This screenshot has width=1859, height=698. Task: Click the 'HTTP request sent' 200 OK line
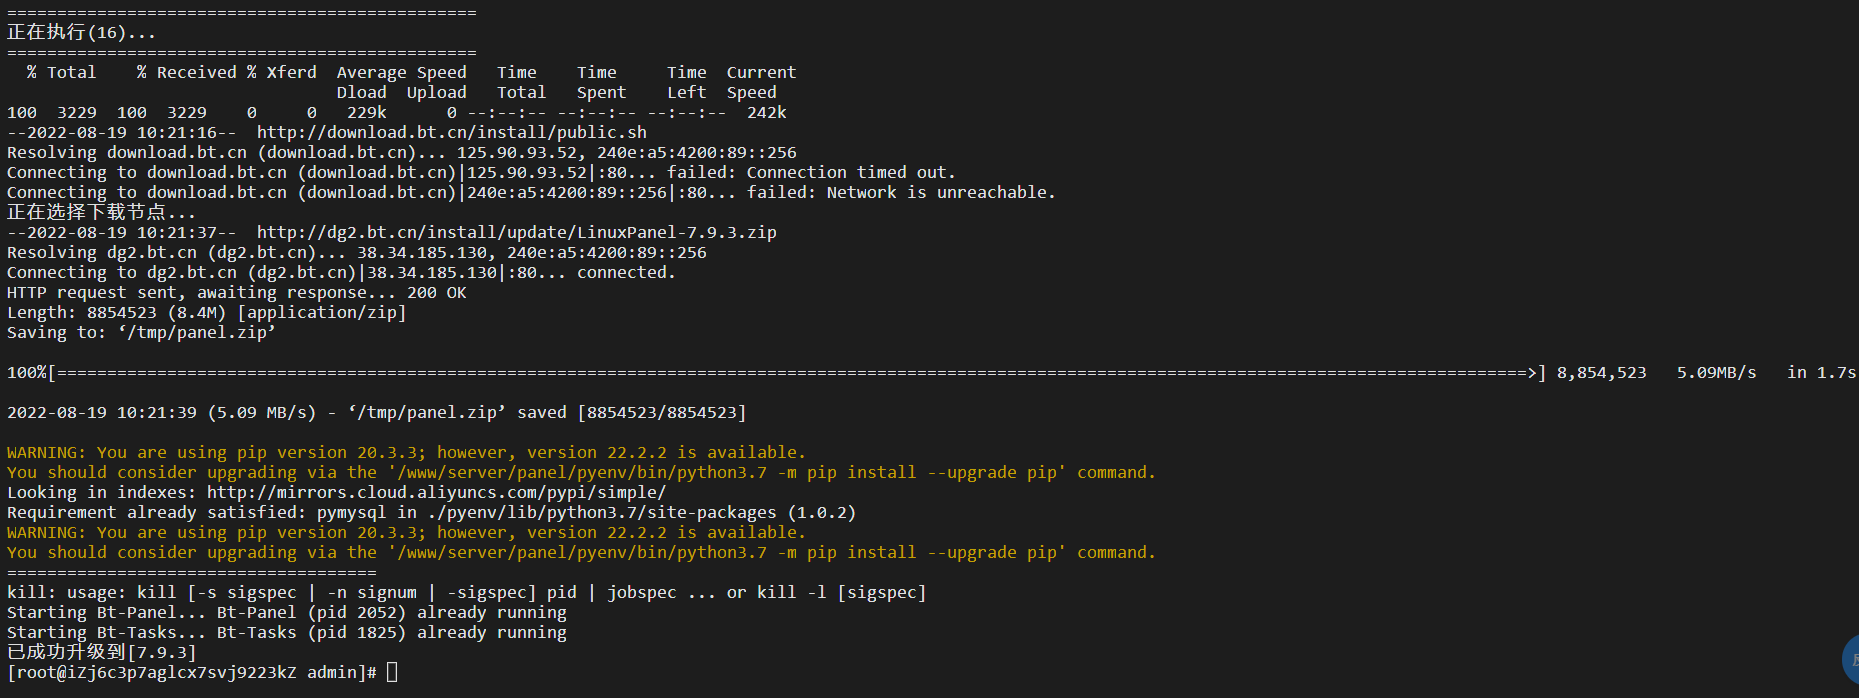coord(237,292)
